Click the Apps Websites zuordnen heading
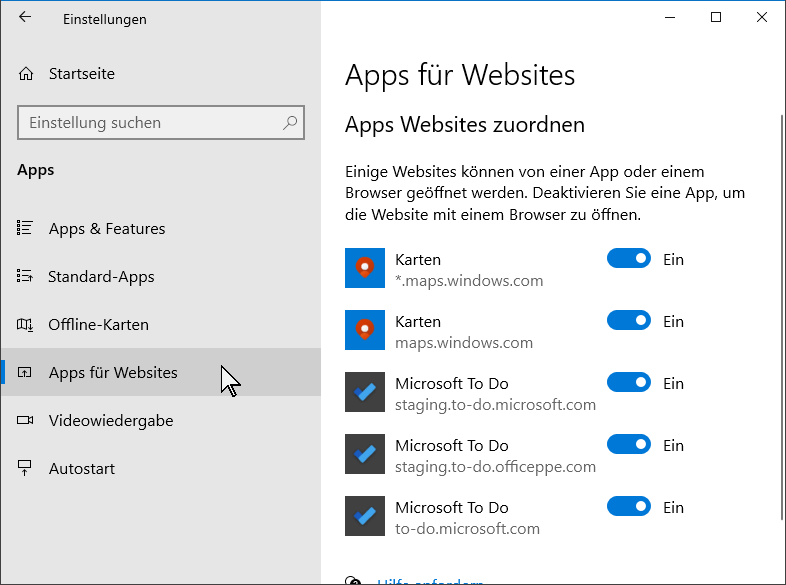Viewport: 786px width, 585px height. 465,124
